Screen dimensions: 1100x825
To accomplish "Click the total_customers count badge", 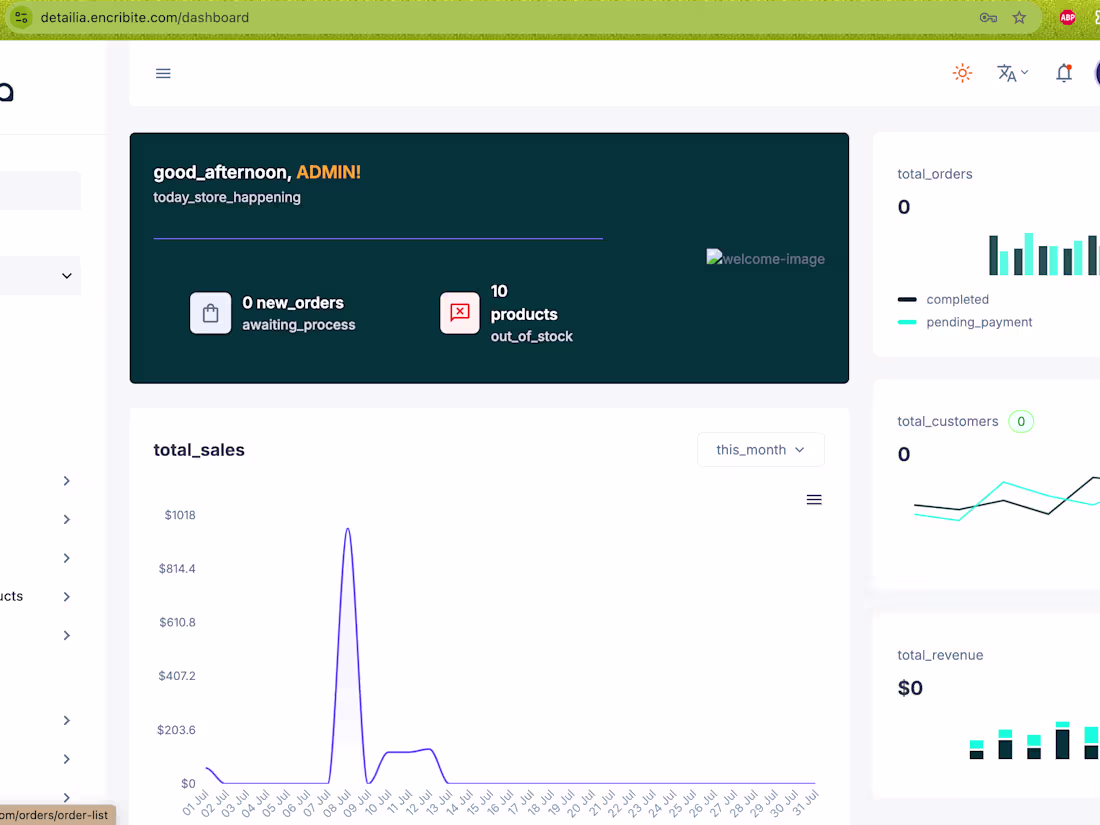I will click(1021, 422).
